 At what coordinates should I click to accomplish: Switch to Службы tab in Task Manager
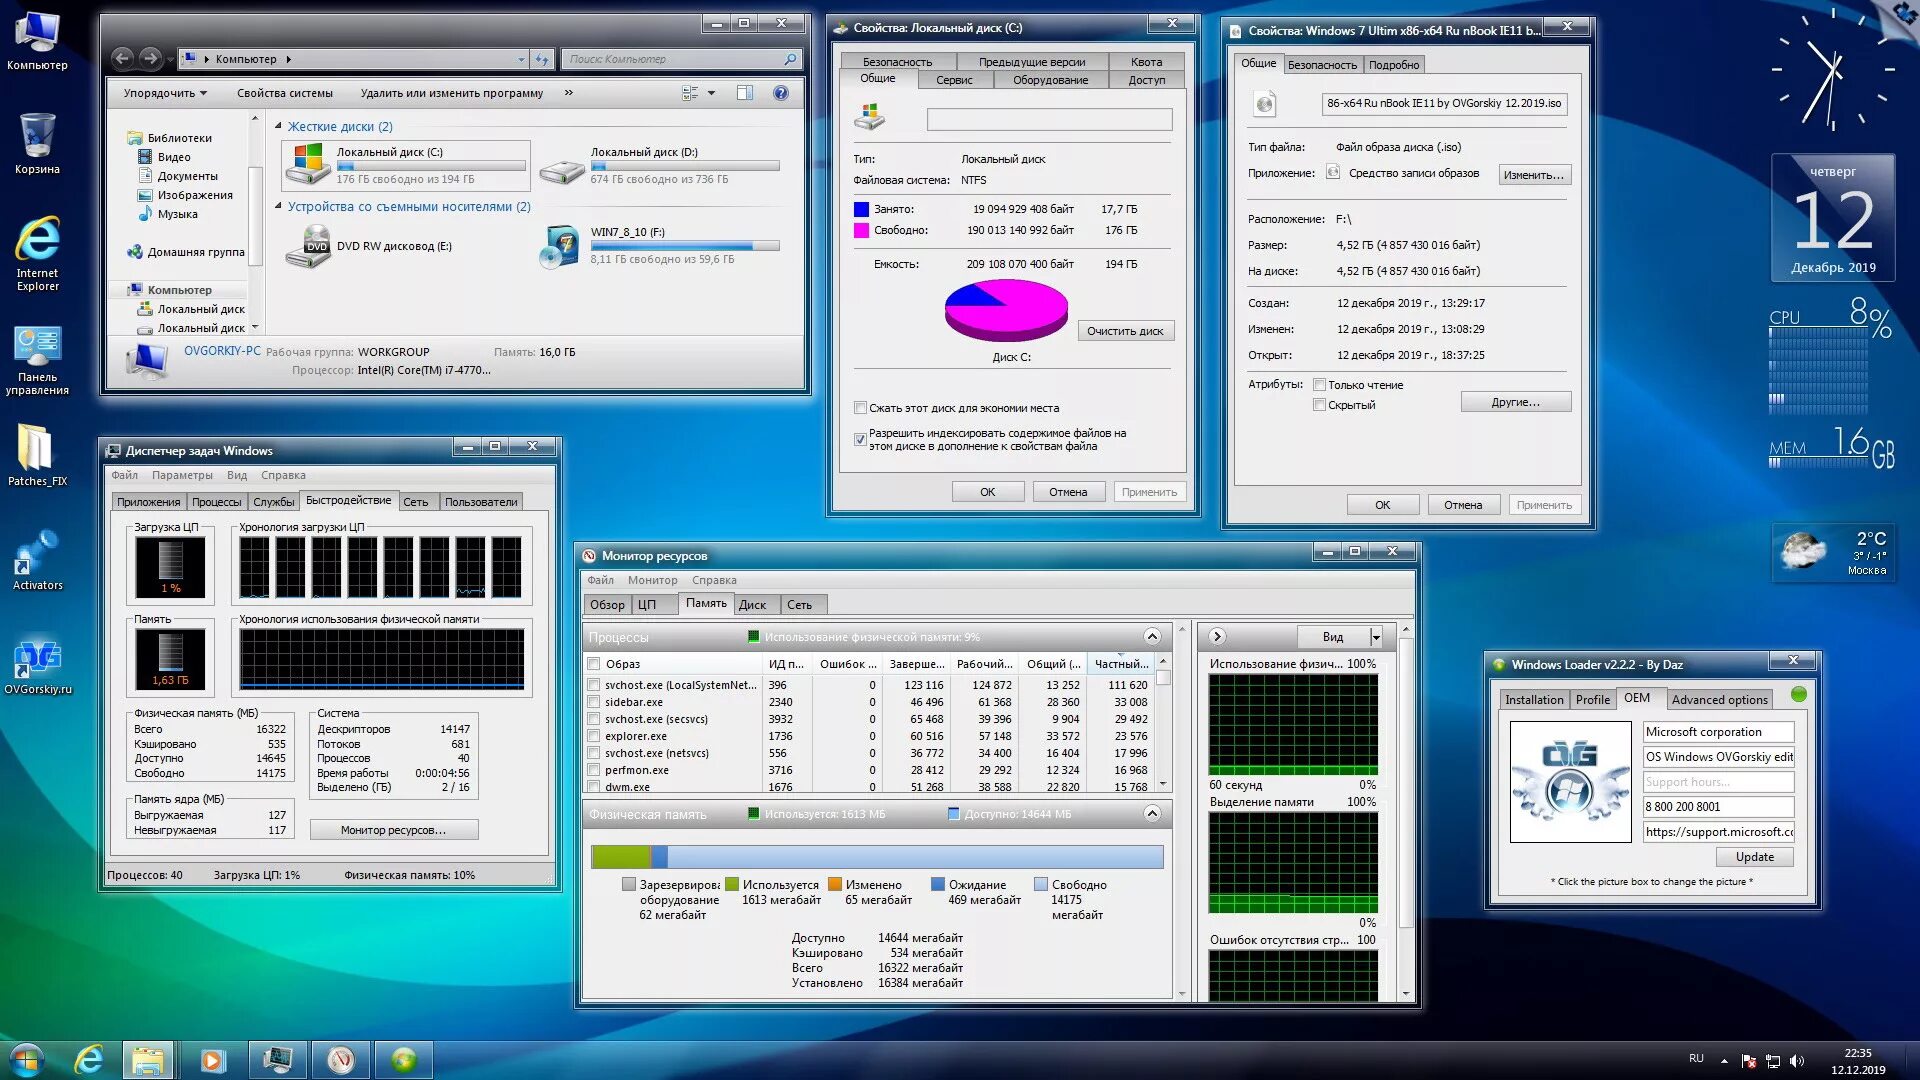(x=273, y=502)
